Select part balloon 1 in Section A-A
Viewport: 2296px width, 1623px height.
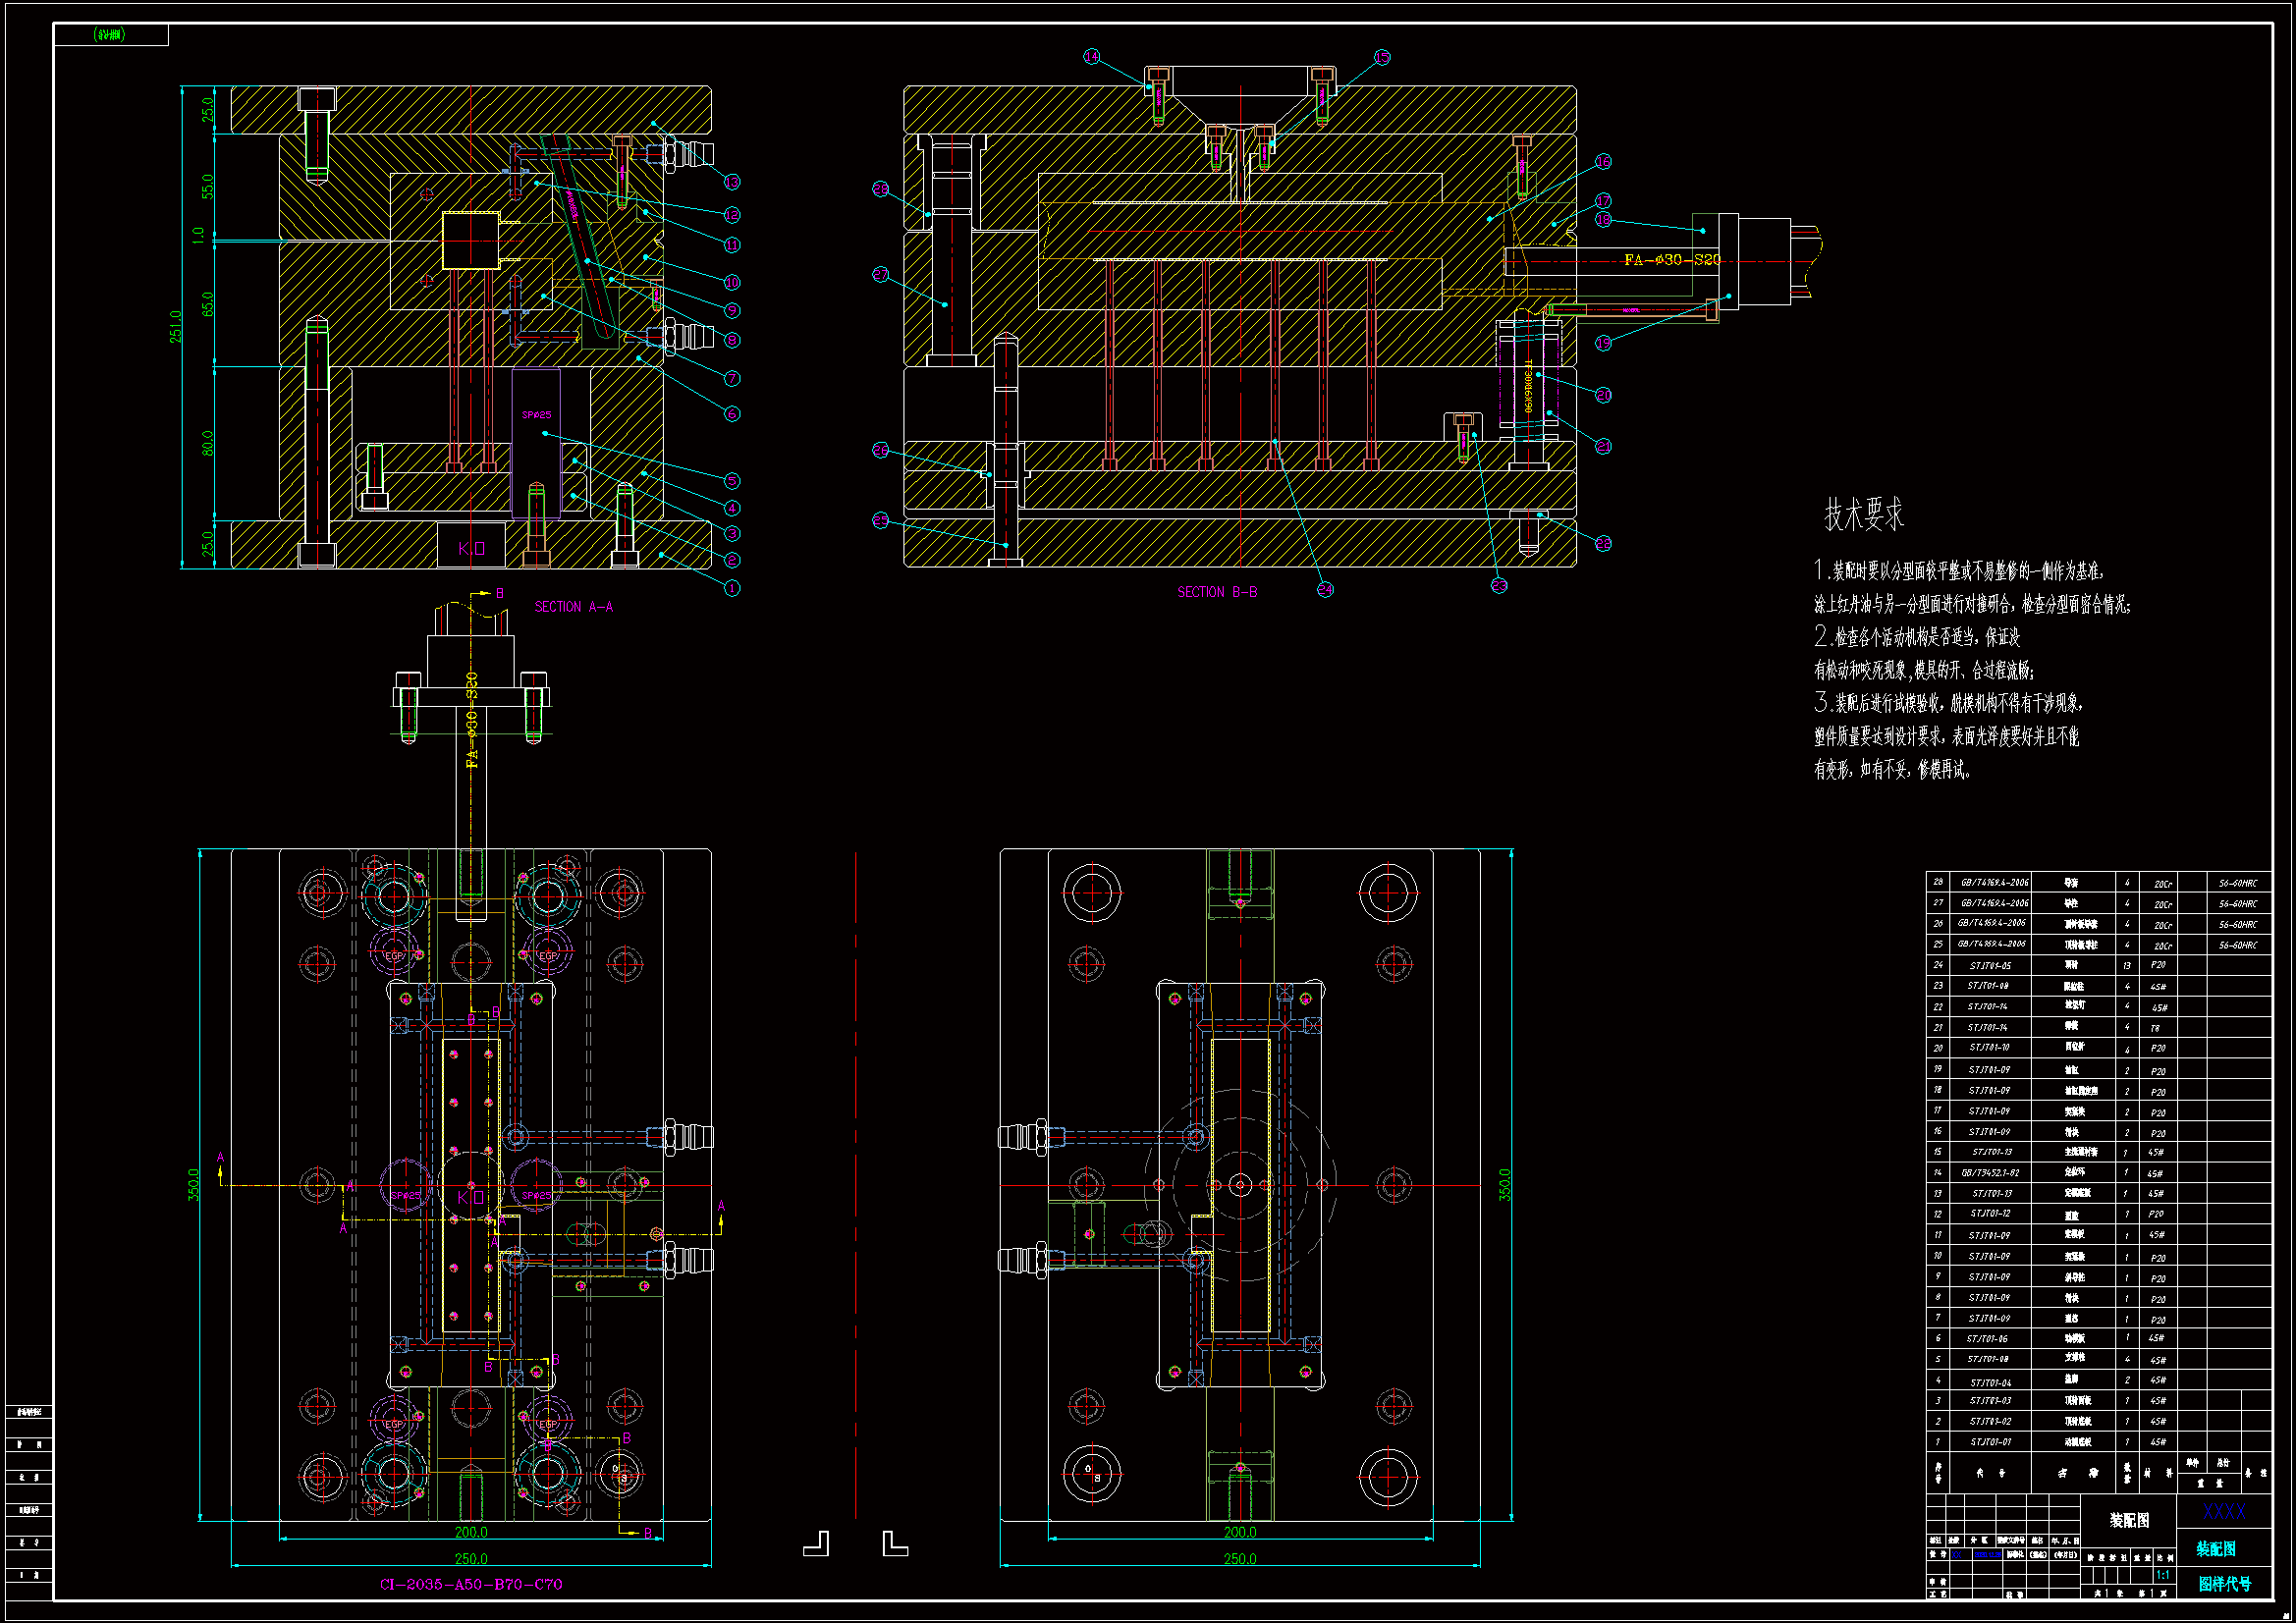click(x=732, y=588)
